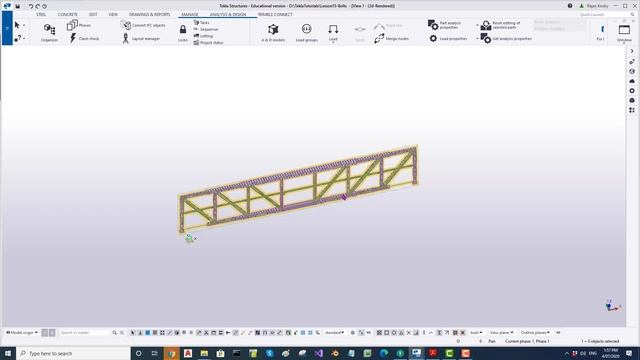Open the undo history clock icon
Screen dimensions: 640x360
click(44, 6)
